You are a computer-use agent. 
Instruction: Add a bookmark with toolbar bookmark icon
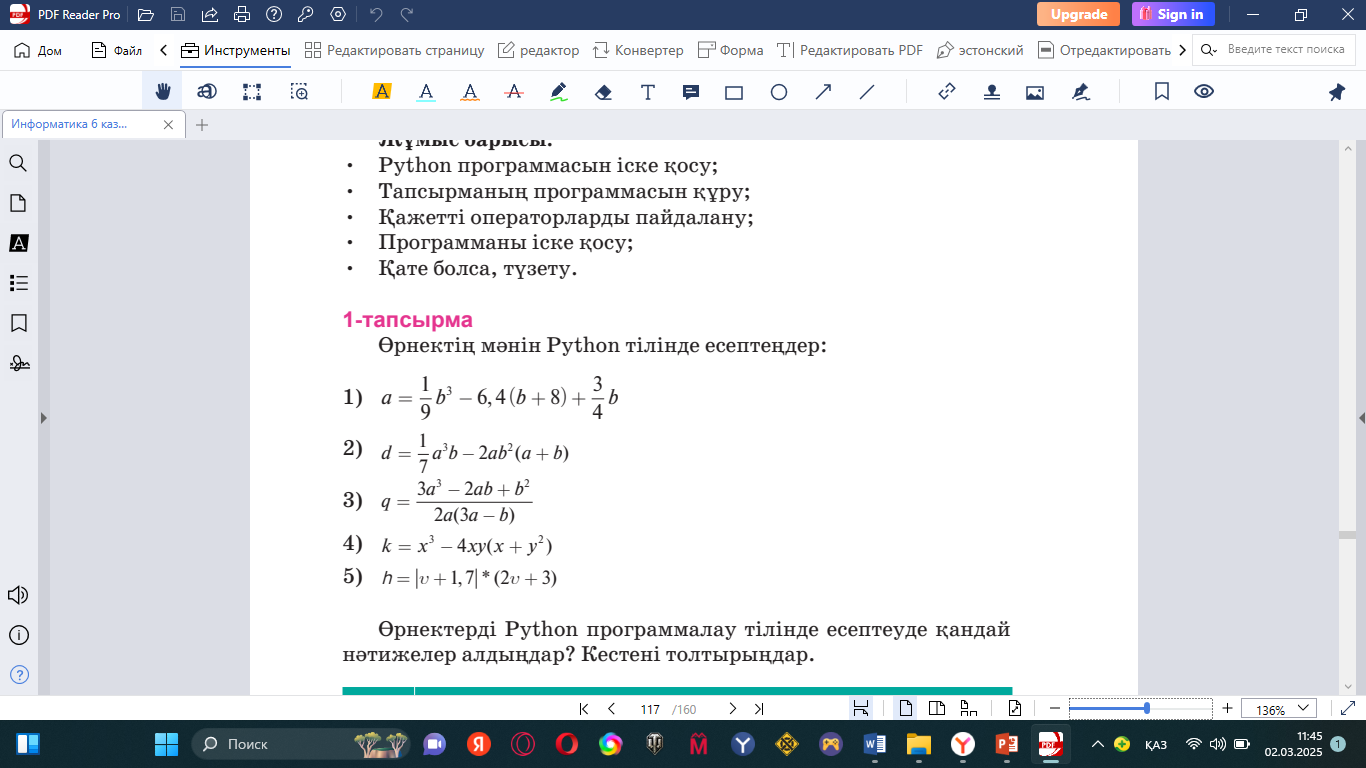1162,92
